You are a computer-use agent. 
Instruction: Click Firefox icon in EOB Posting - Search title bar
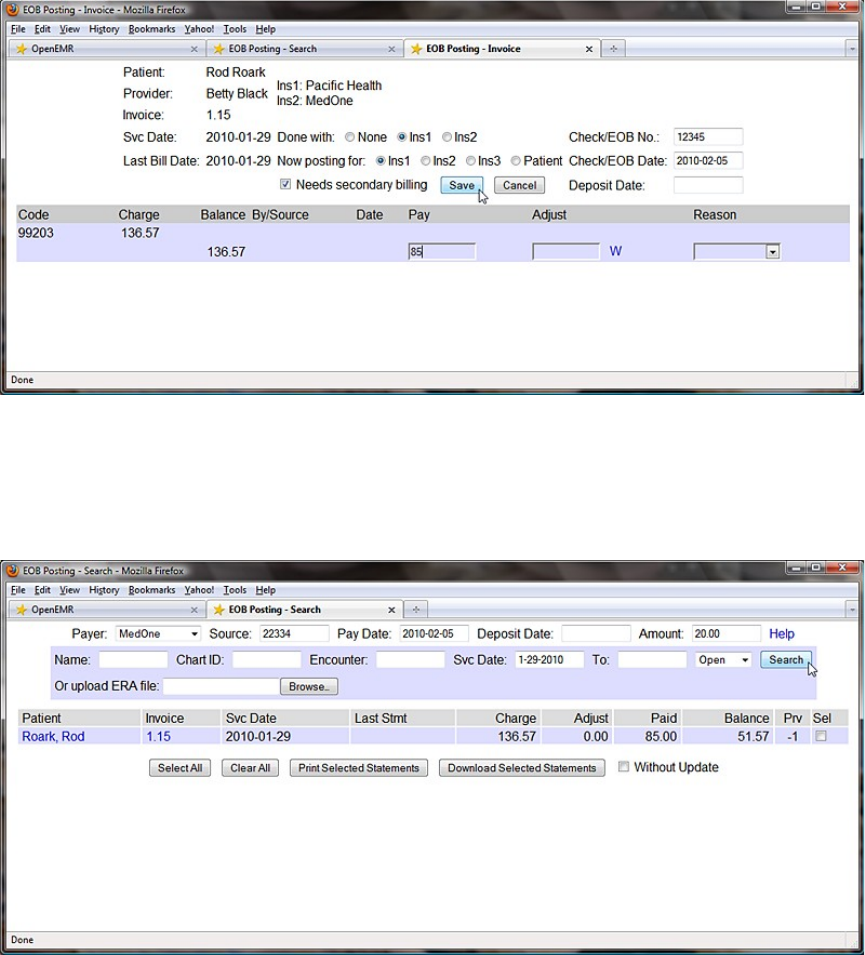(x=12, y=571)
